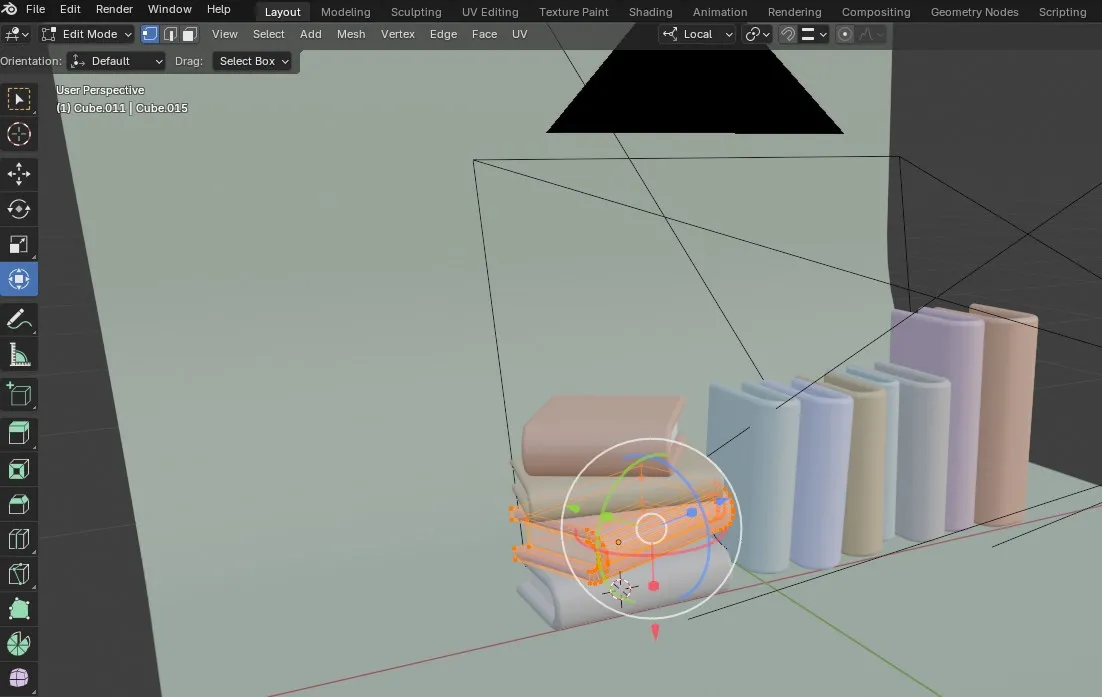Enable vertex select mode
This screenshot has height=697, width=1102.
coord(150,34)
